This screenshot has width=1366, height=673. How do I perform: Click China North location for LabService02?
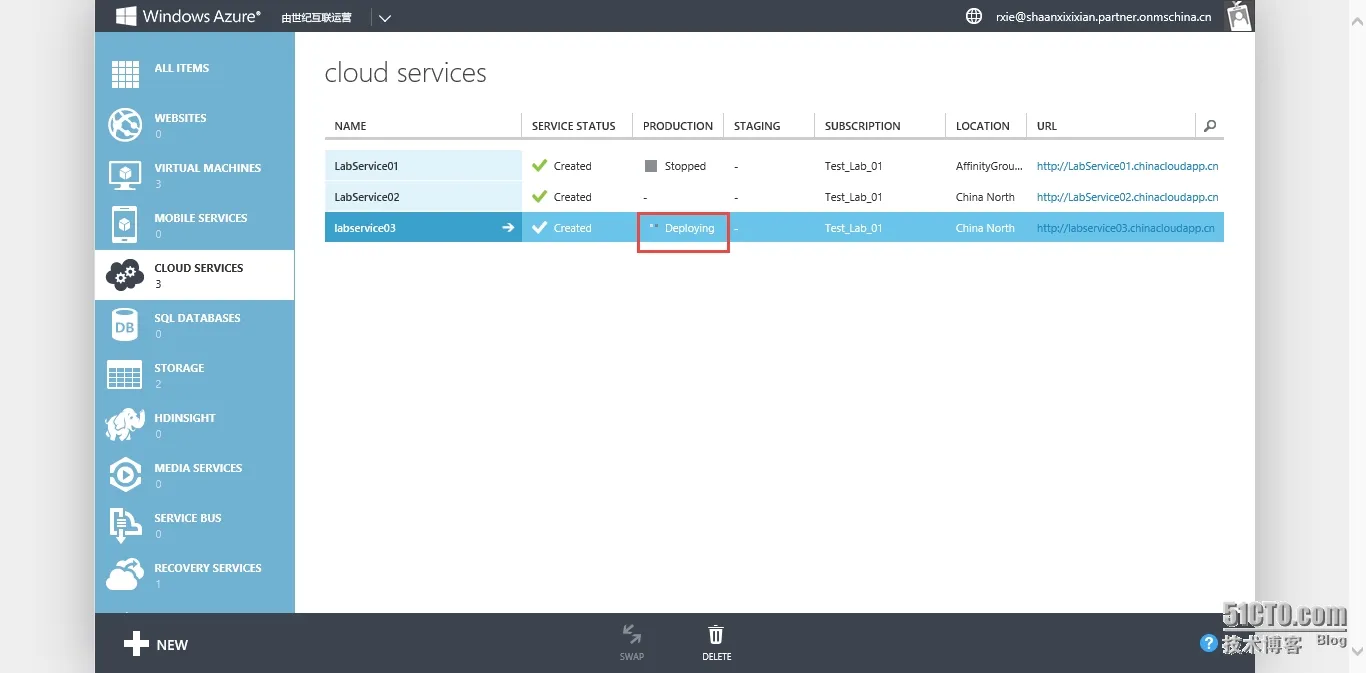point(985,197)
